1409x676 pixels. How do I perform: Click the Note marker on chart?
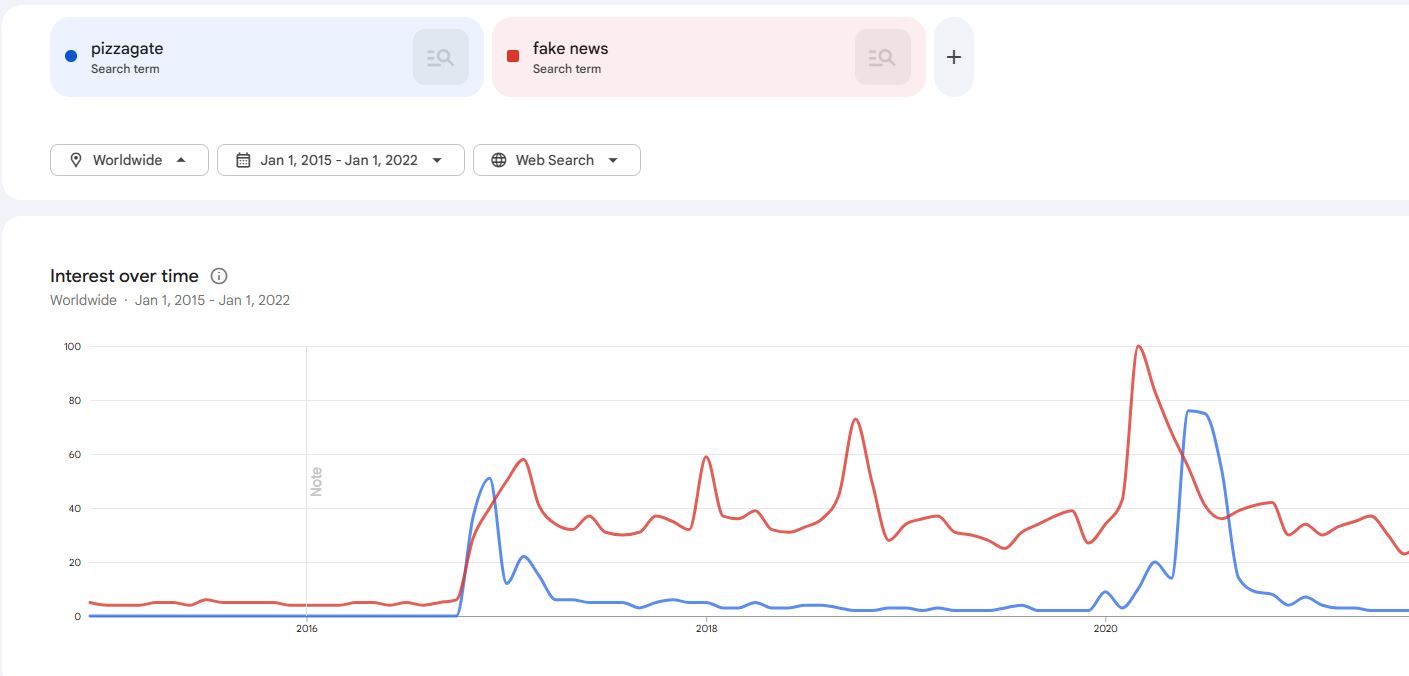pos(316,481)
